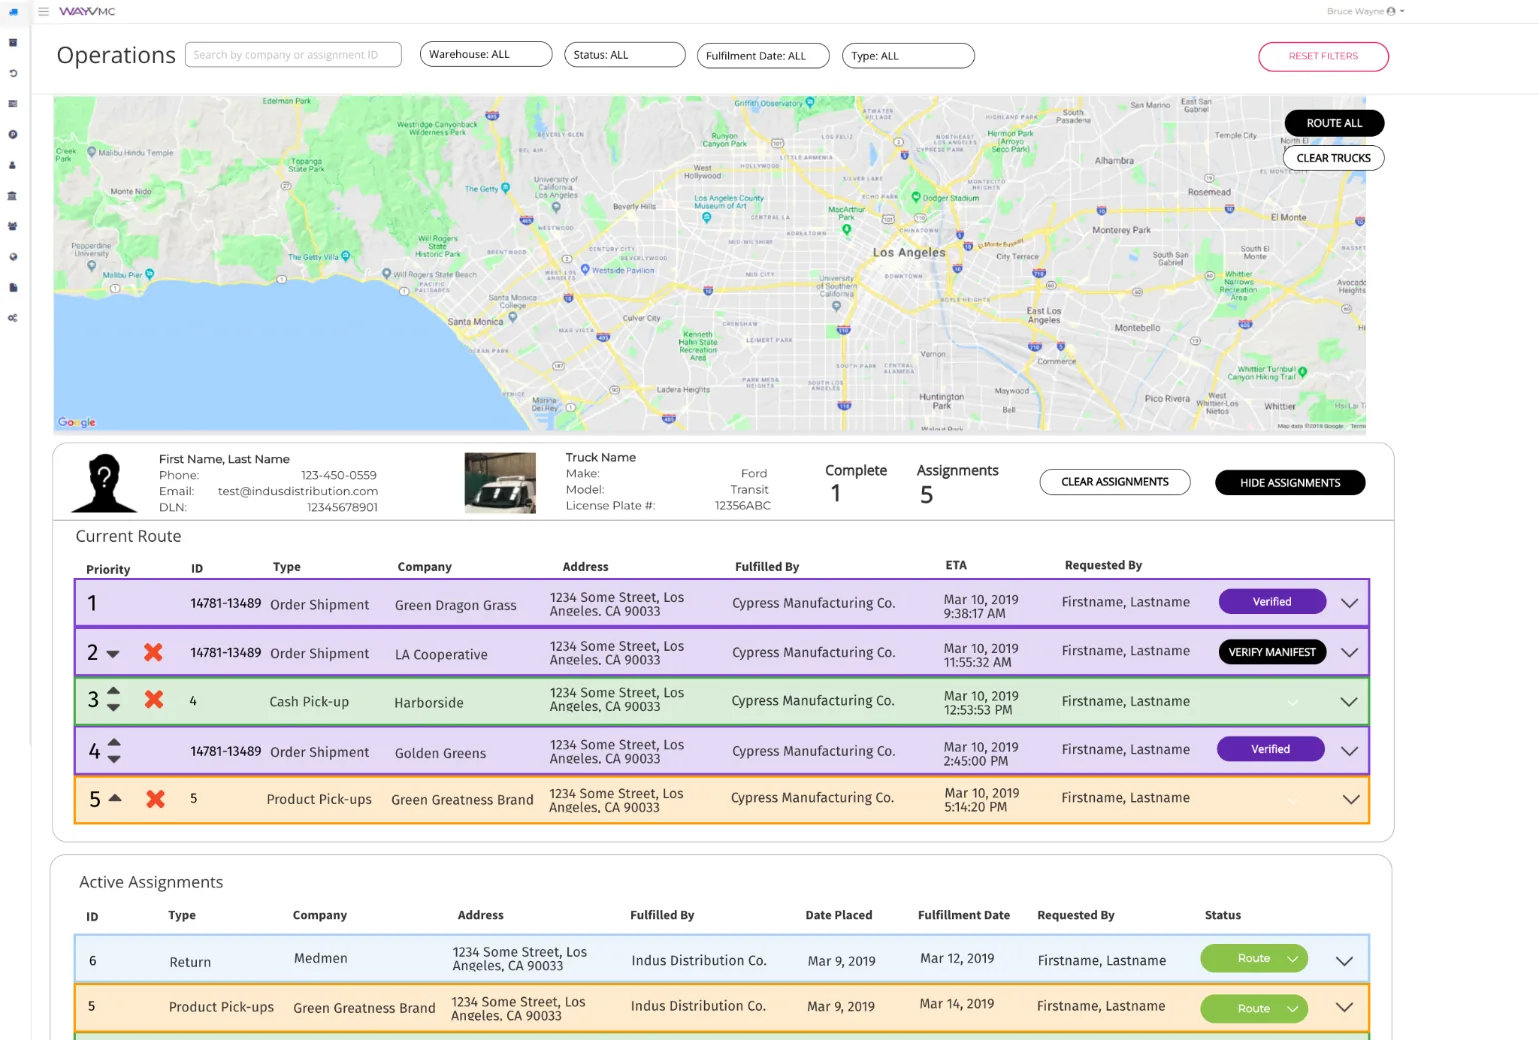Remove priority 2 LA Cooperative from route
The height and width of the screenshot is (1040, 1539).
point(153,652)
